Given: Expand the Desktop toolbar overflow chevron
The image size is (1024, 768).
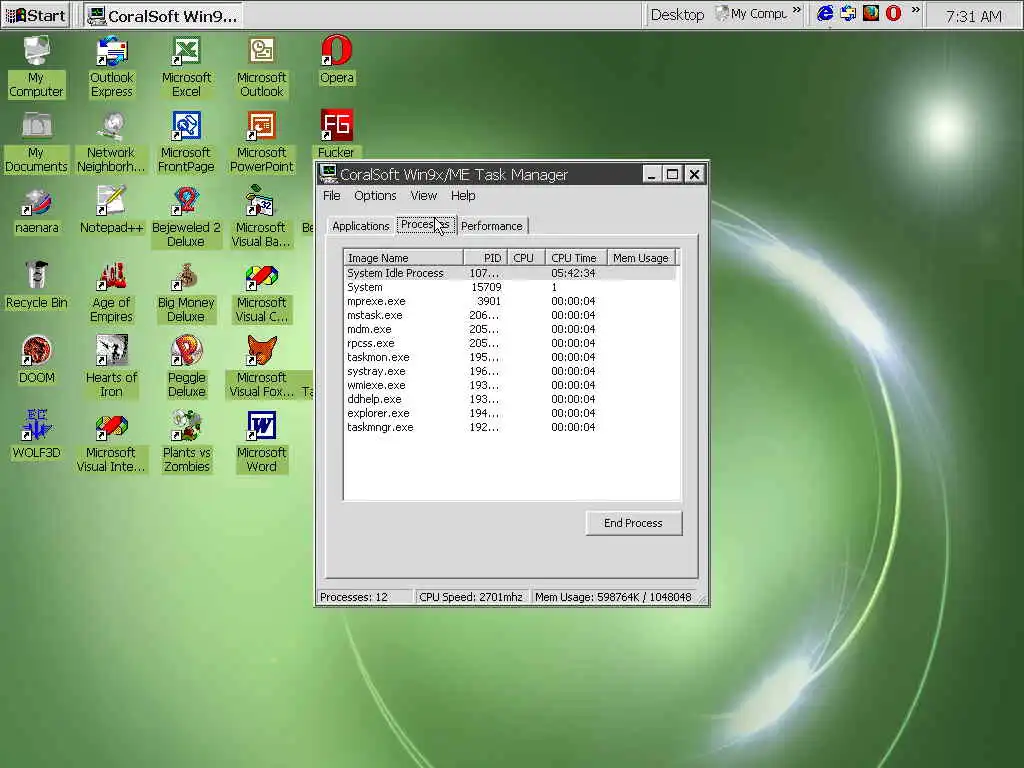Looking at the screenshot, I should click(x=797, y=10).
